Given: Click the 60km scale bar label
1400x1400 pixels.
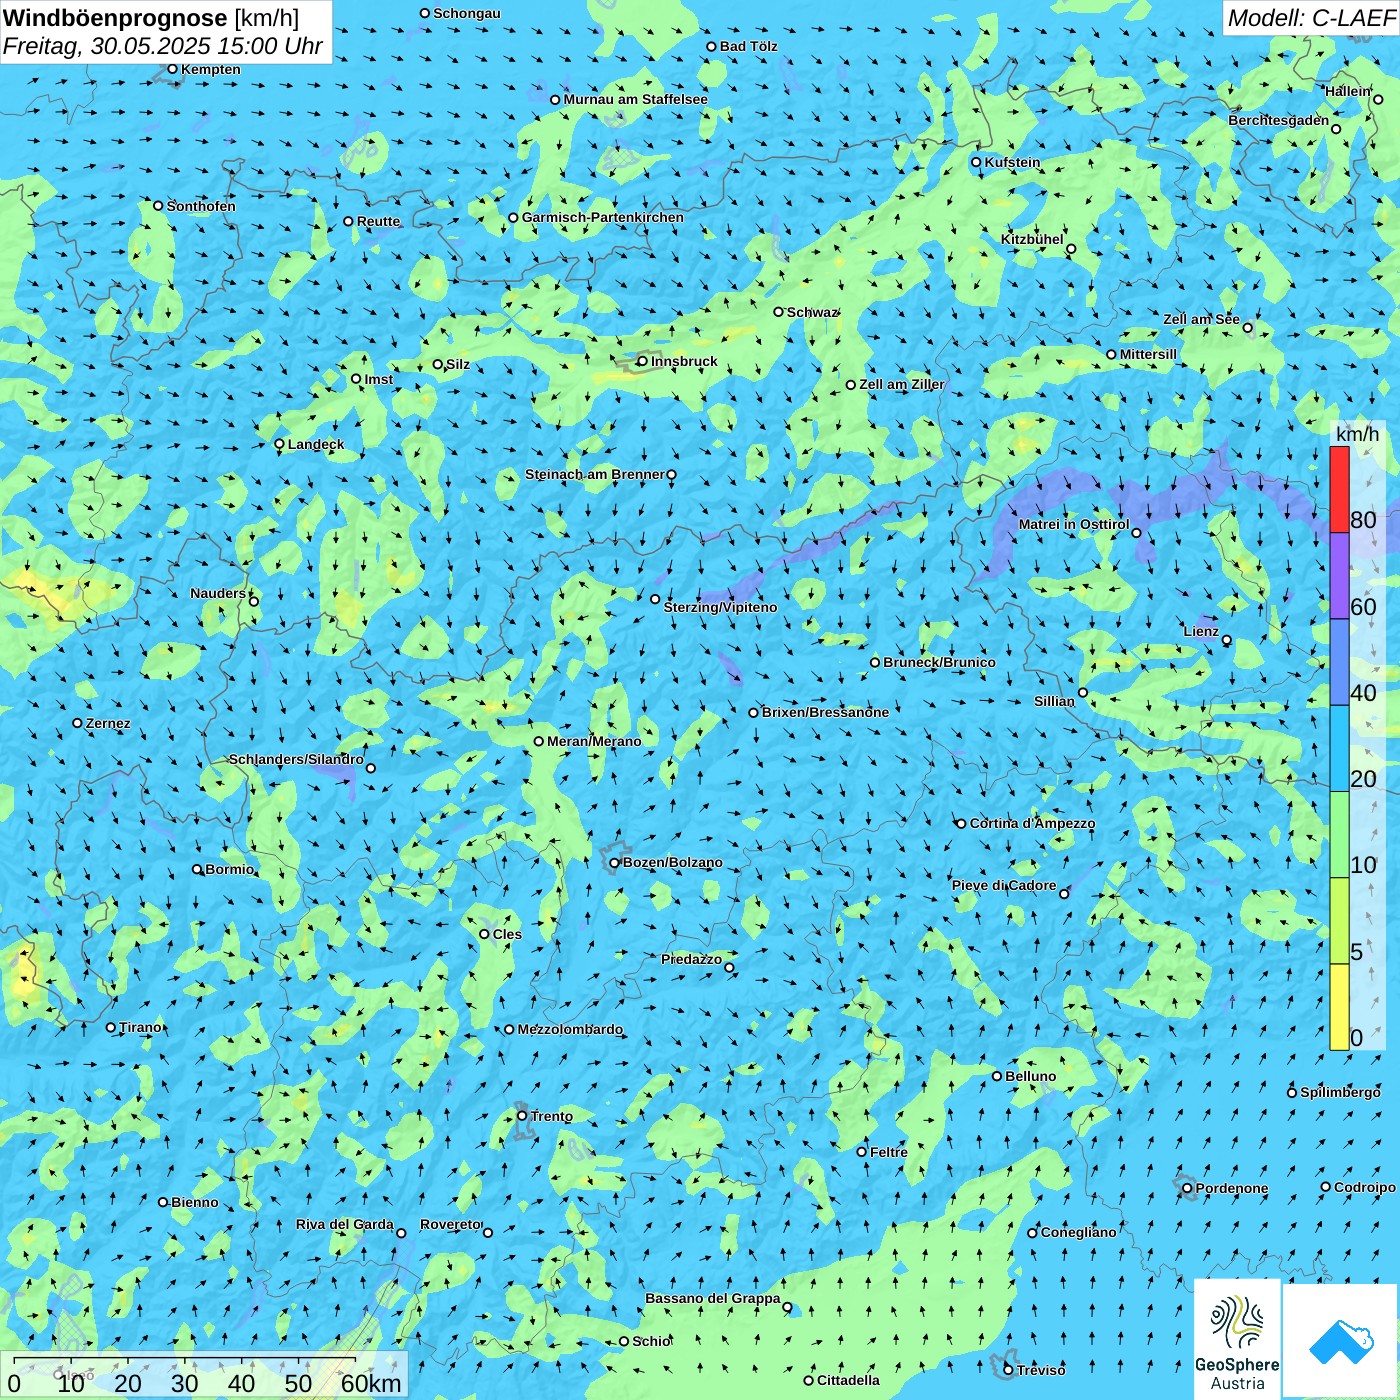Looking at the screenshot, I should (x=371, y=1383).
